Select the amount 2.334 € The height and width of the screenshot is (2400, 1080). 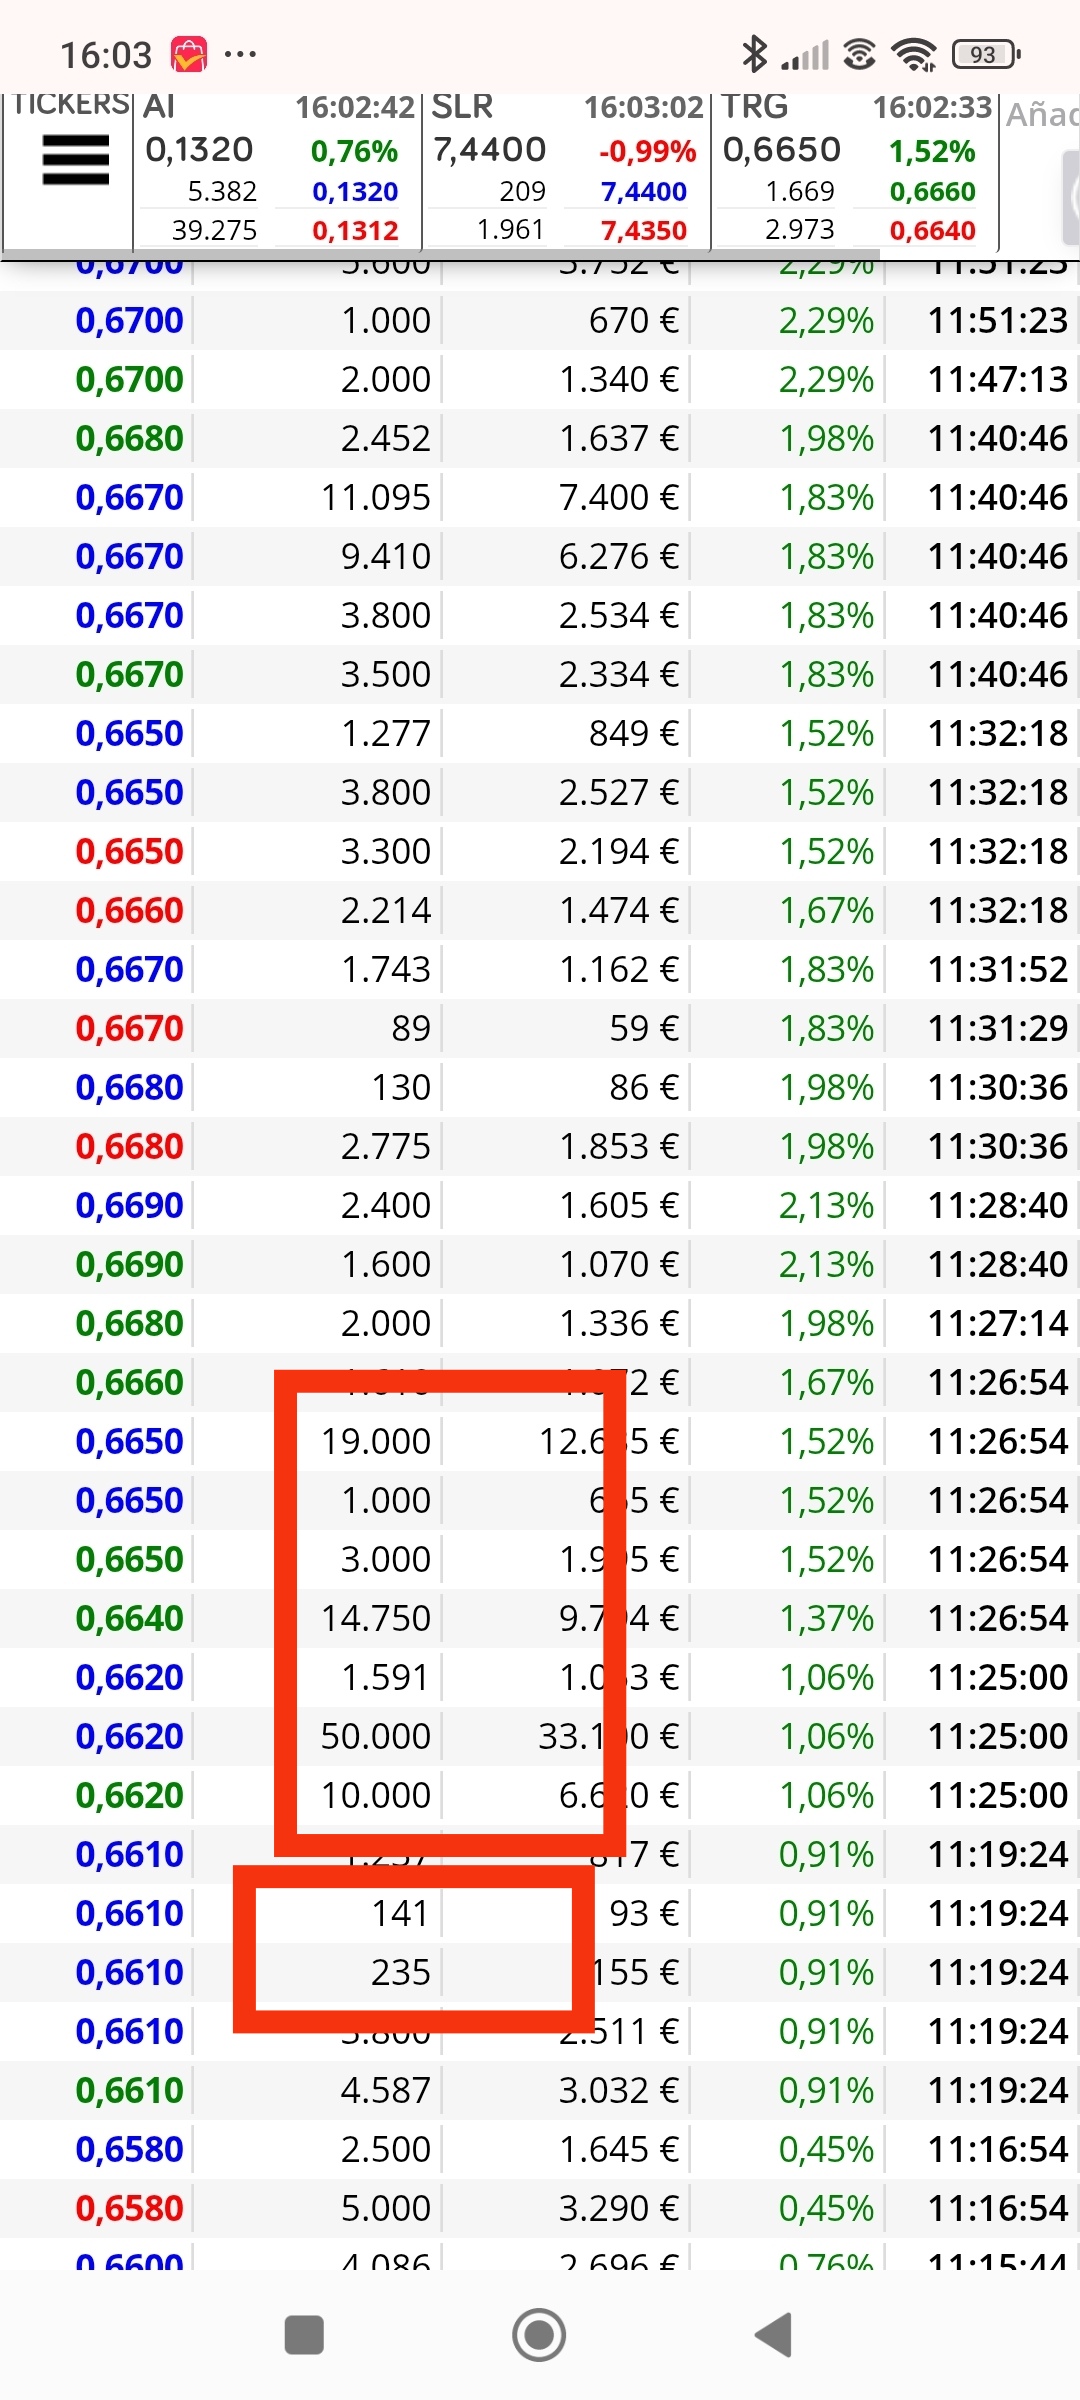(619, 675)
